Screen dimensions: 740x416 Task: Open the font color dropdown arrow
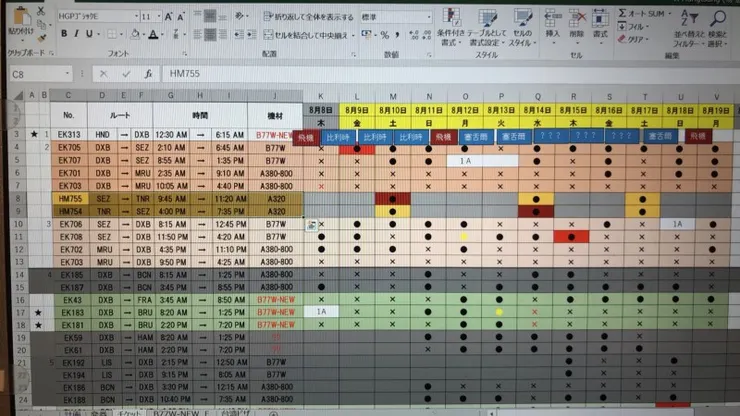pyautogui.click(x=162, y=35)
